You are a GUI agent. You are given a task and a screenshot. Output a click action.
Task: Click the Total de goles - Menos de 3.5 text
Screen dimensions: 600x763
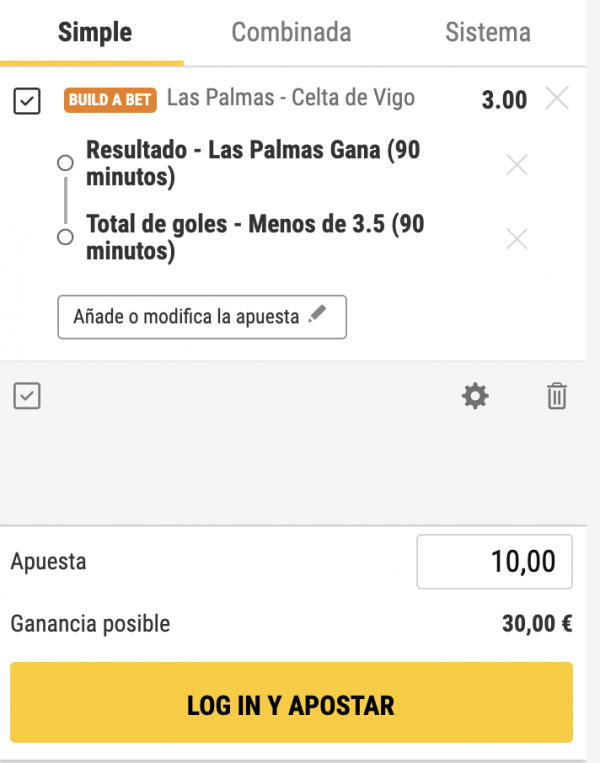tap(255, 238)
